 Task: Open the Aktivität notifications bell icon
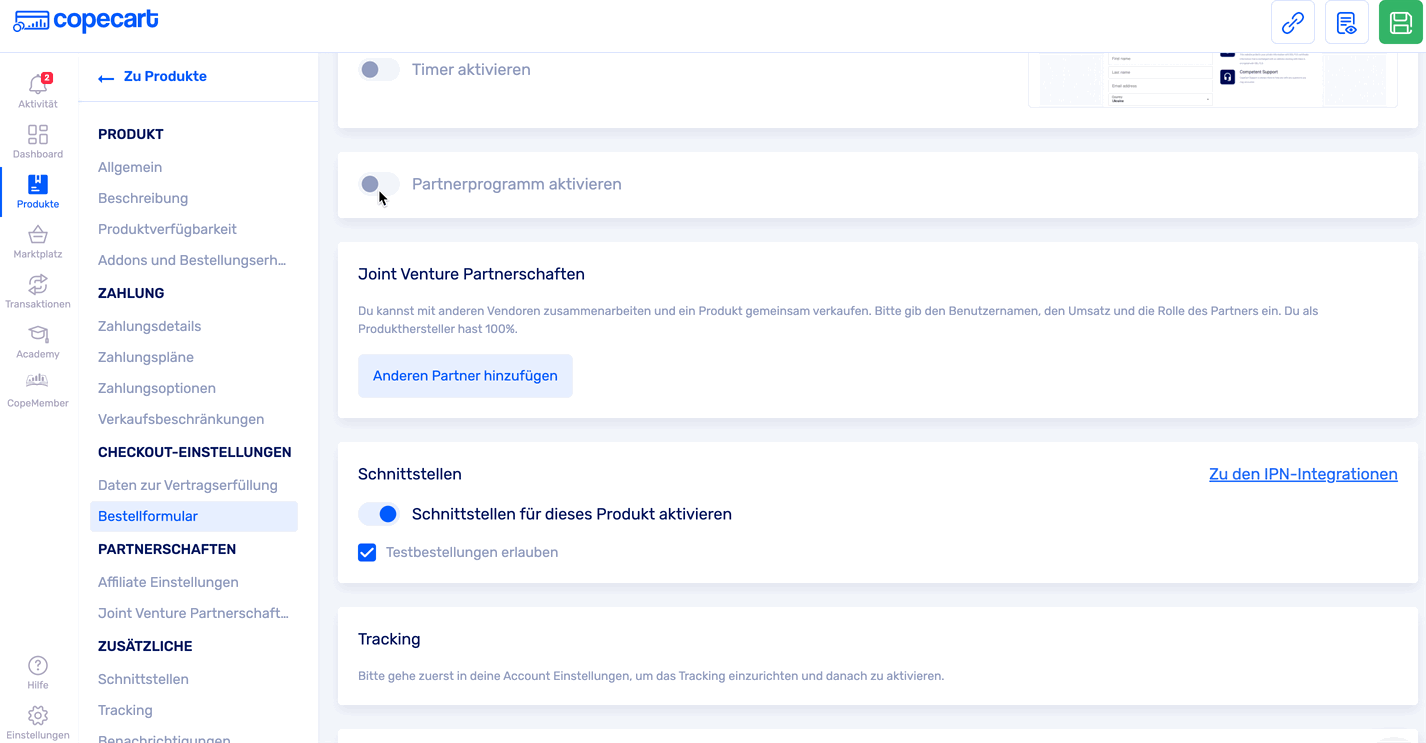(38, 86)
